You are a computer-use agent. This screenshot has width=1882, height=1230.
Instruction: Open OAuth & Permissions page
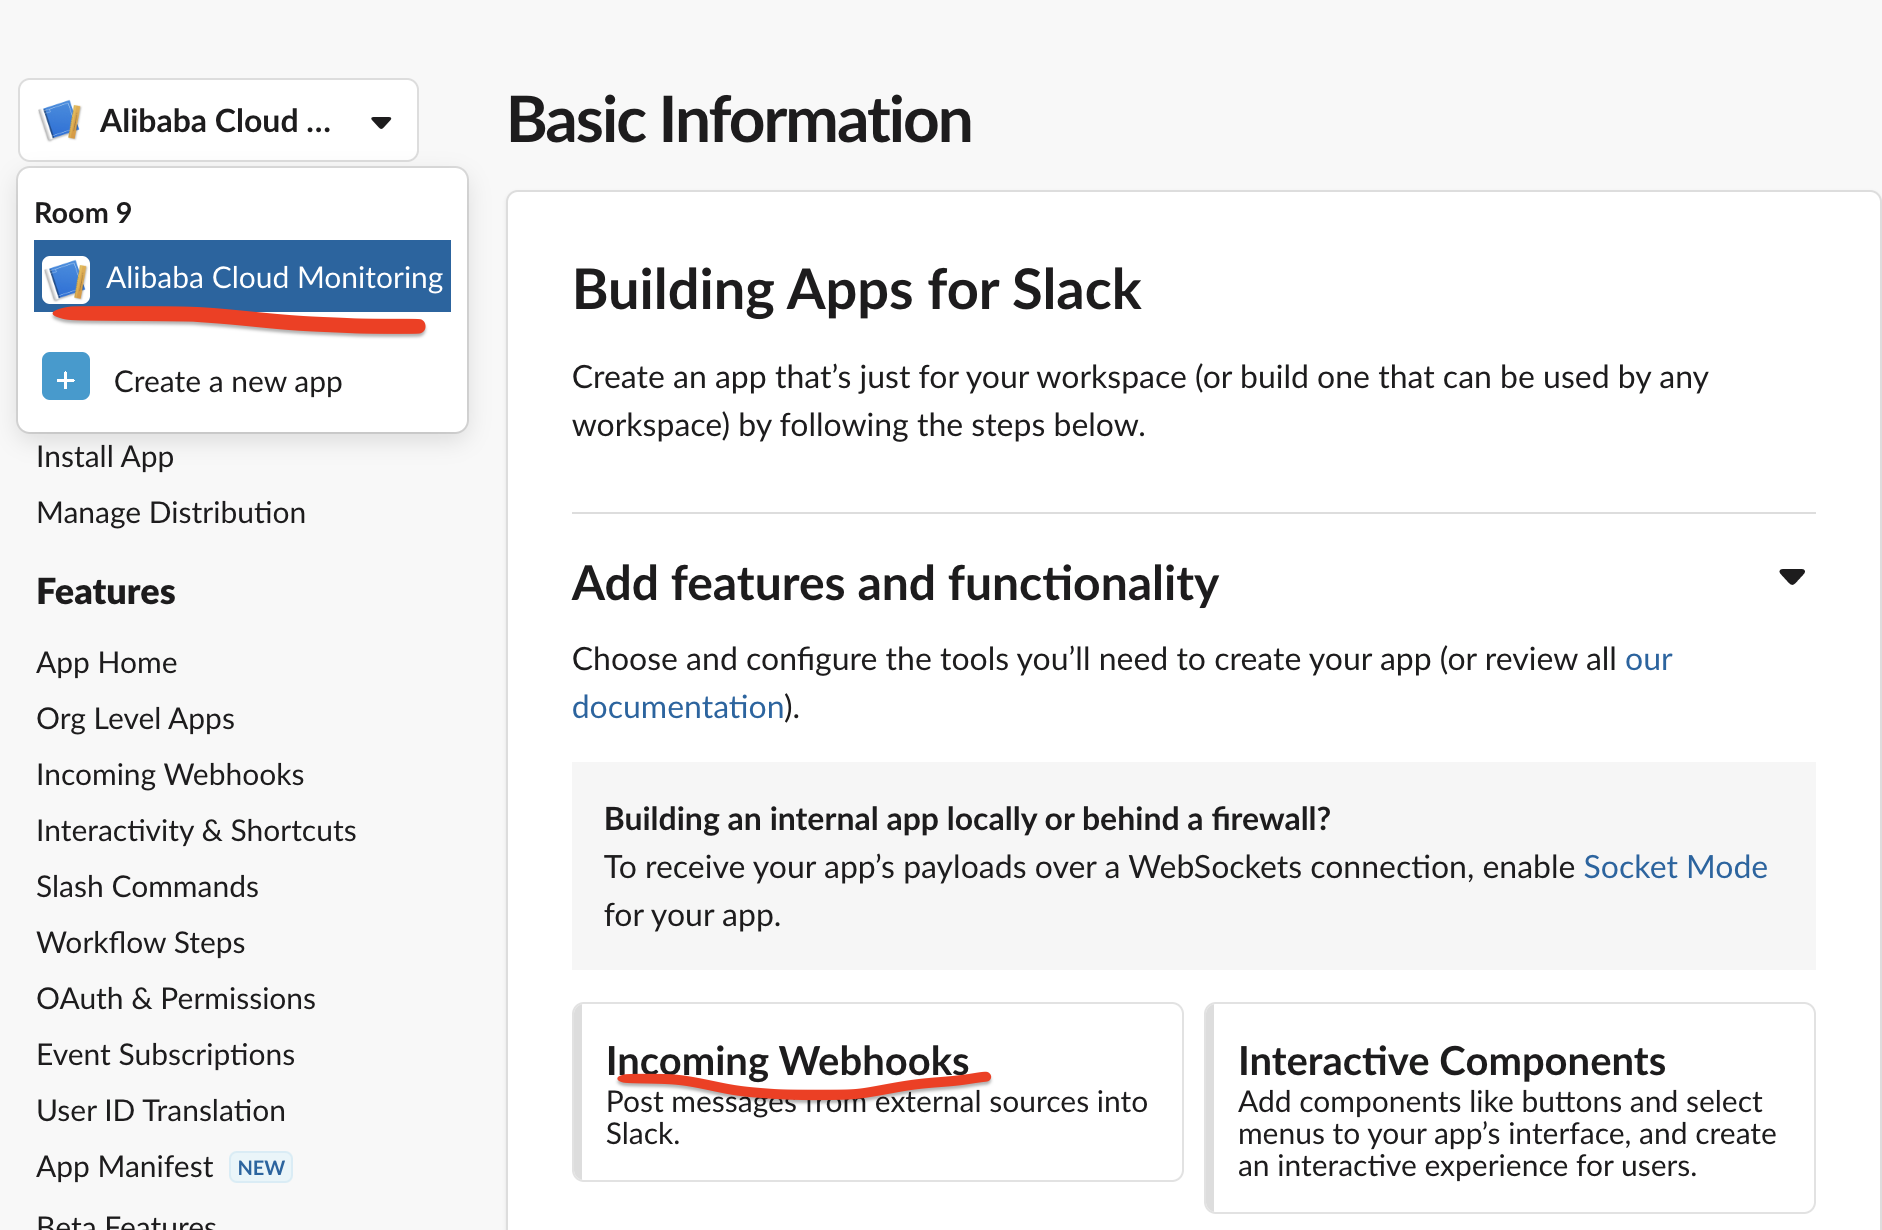point(176,999)
